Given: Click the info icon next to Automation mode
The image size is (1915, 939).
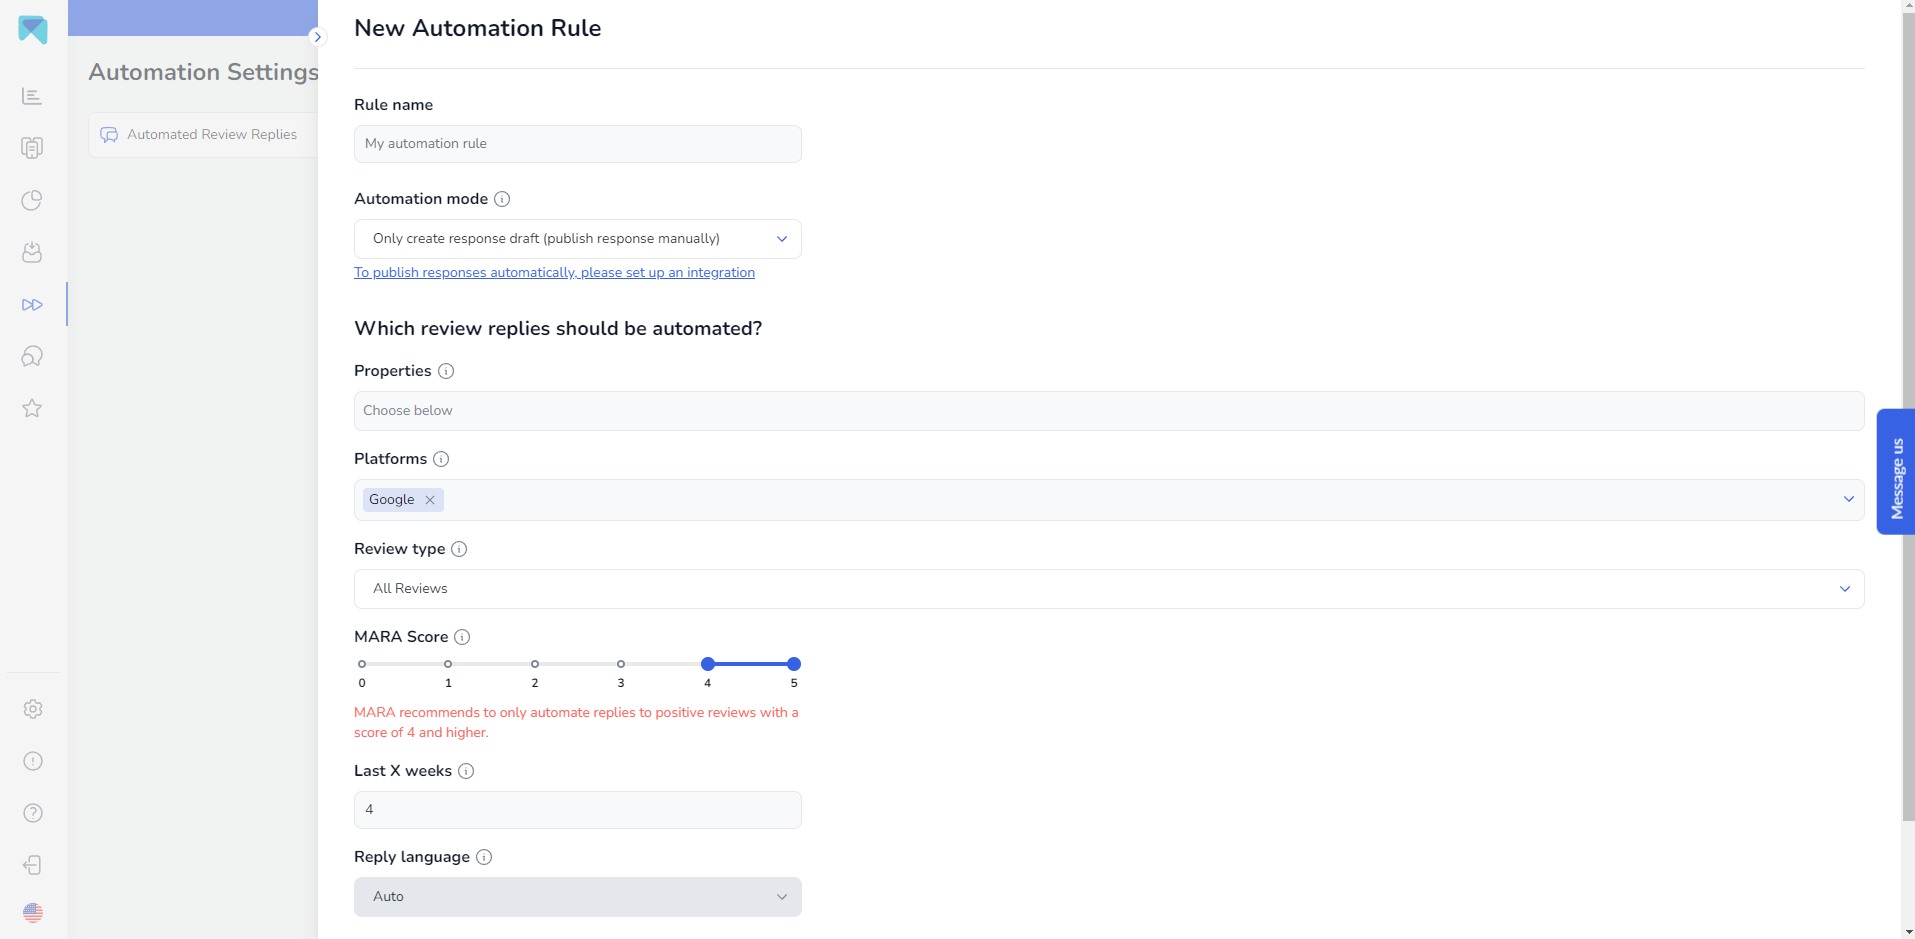Looking at the screenshot, I should 502,199.
